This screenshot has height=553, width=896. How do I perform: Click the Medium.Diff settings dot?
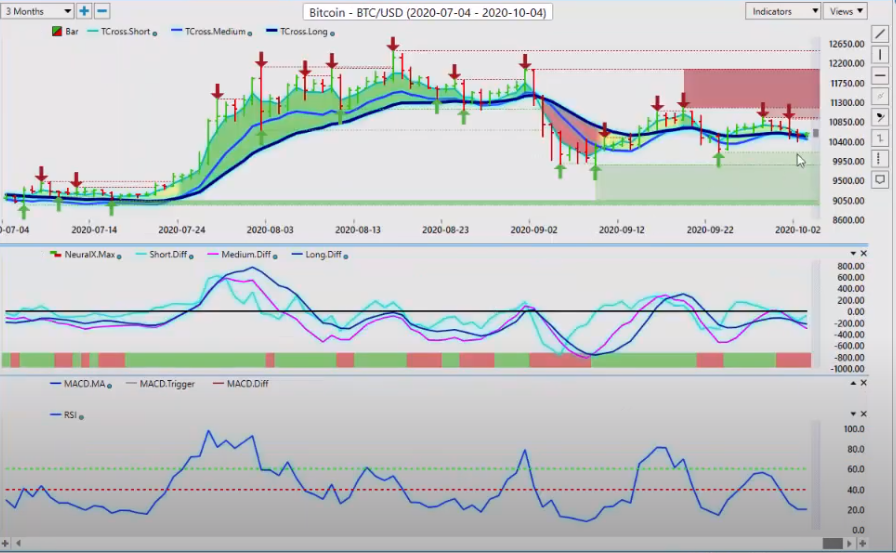click(x=275, y=257)
